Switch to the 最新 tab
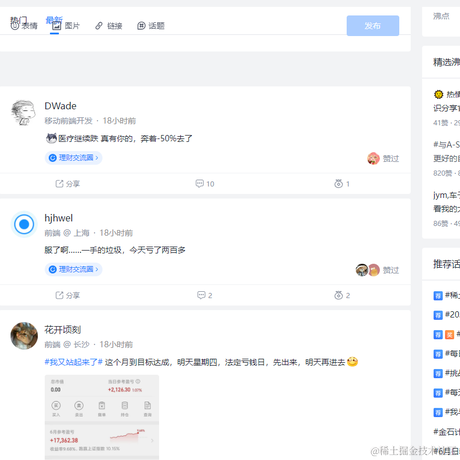 [54, 20]
